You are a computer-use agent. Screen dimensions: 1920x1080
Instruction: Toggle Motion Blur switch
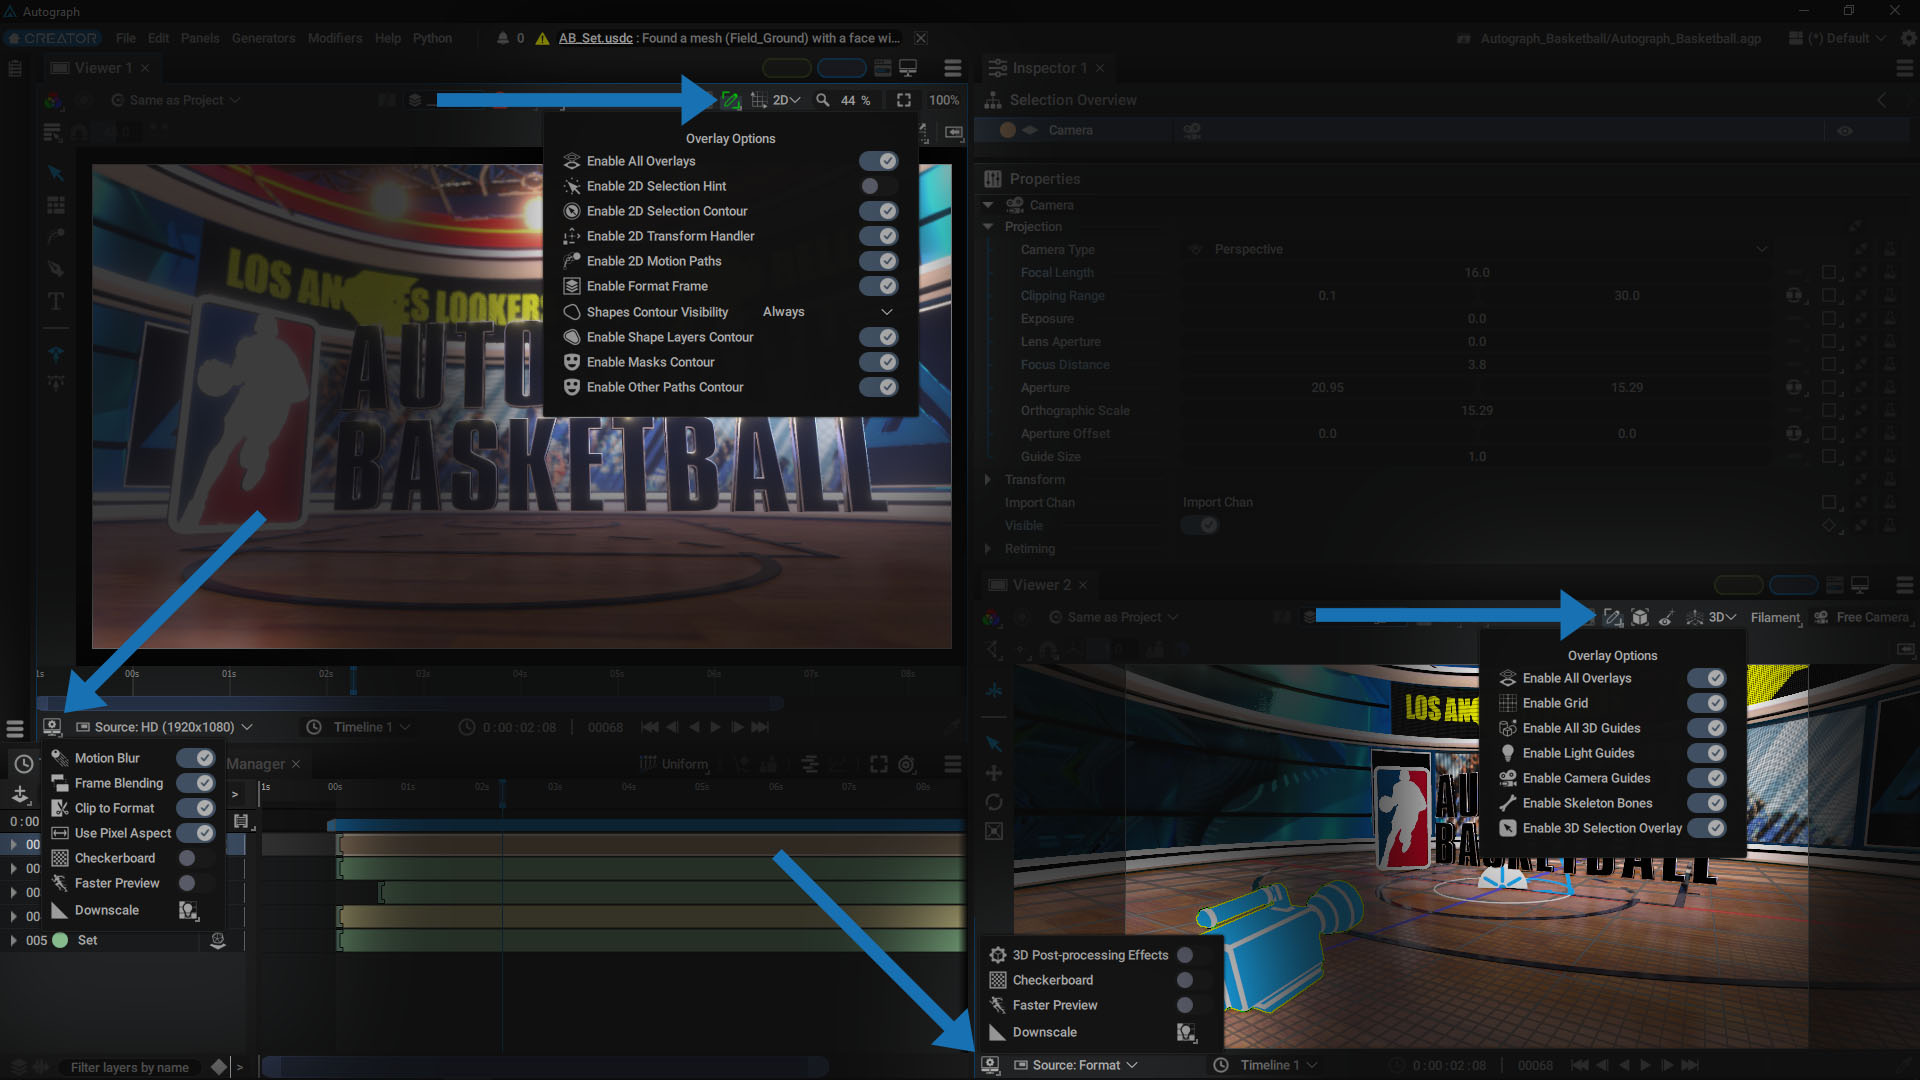coord(196,758)
